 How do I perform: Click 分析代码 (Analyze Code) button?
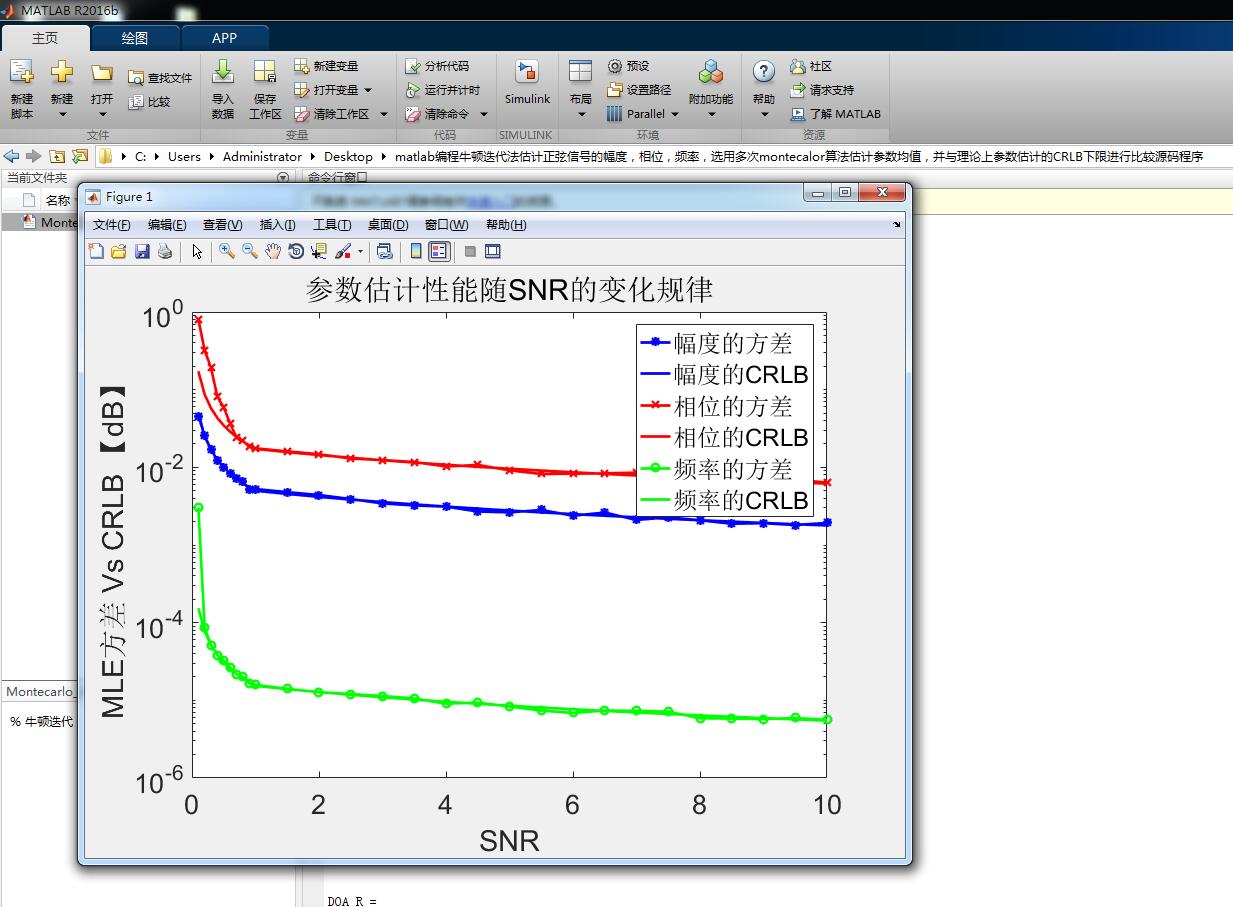click(436, 66)
